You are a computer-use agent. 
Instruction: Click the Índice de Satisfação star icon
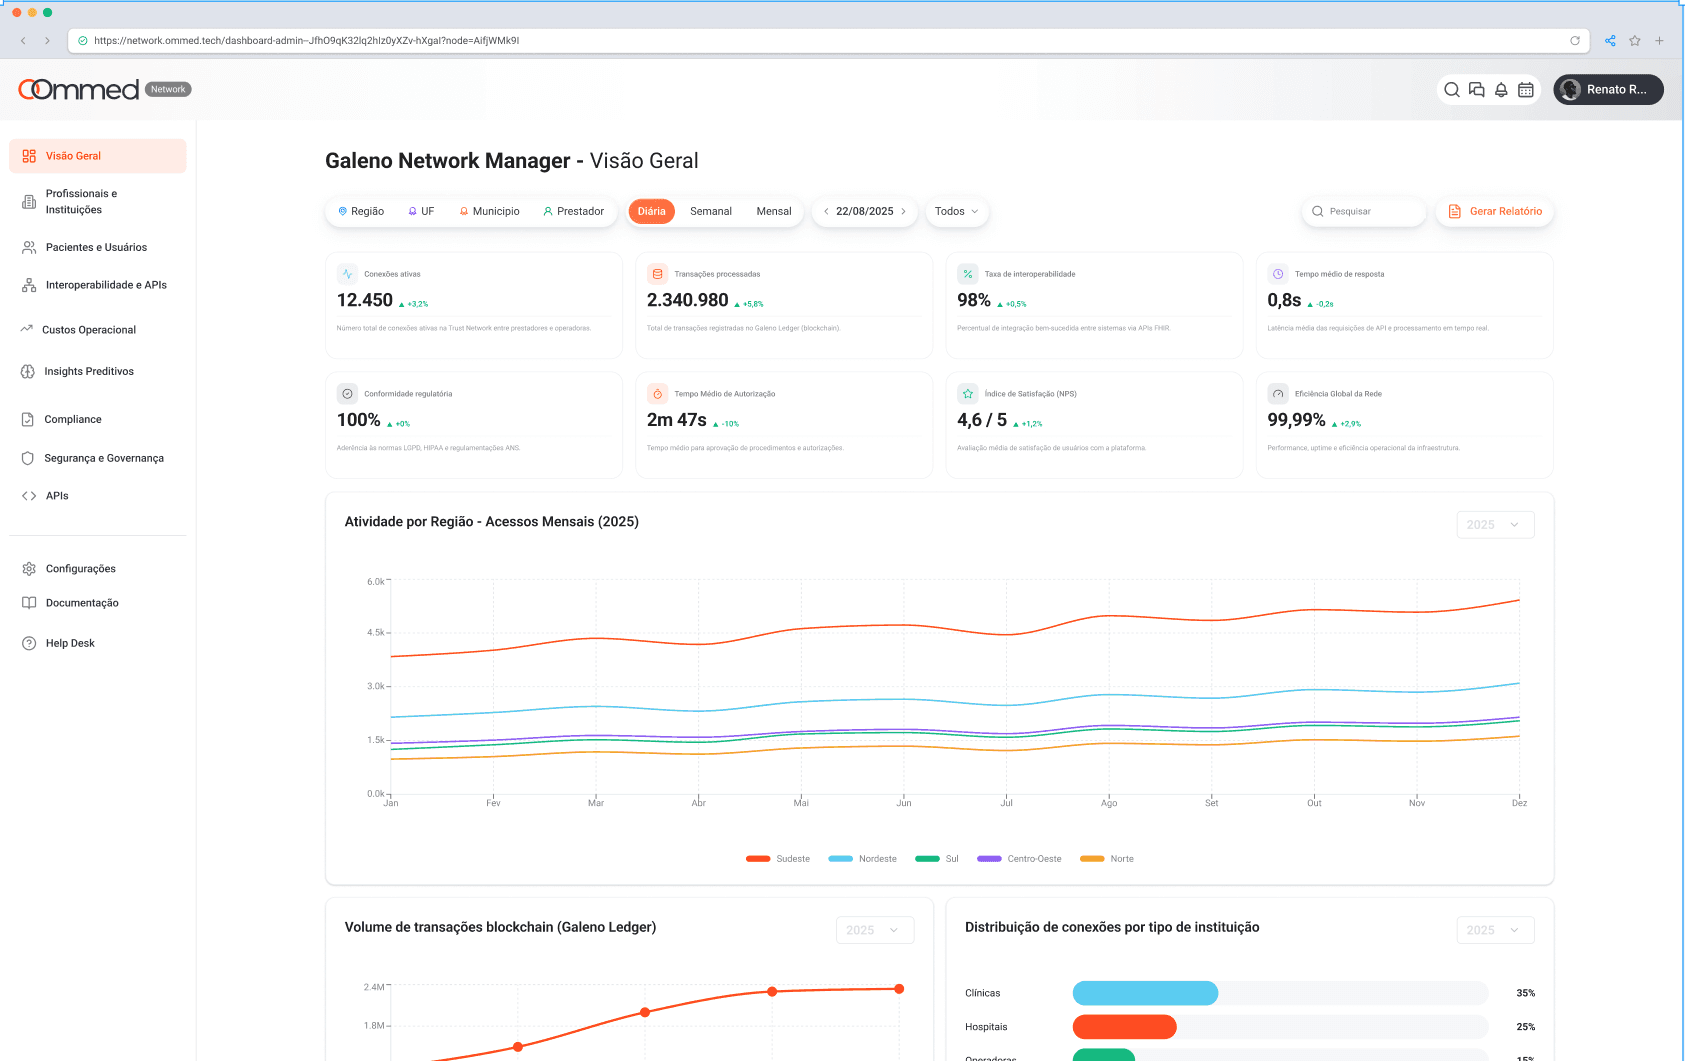[968, 393]
